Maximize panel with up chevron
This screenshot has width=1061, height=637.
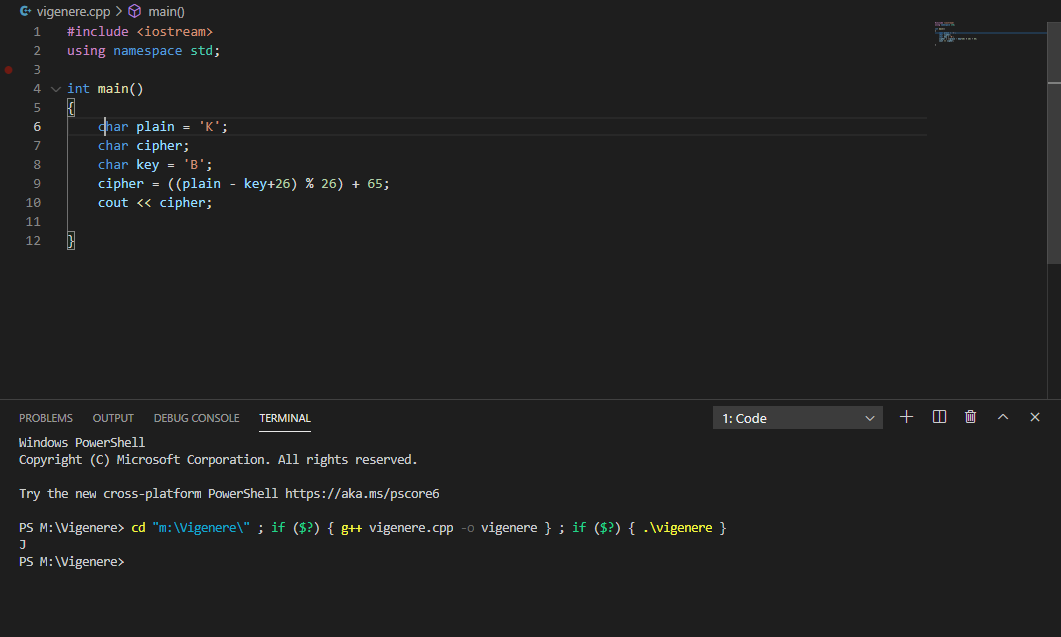click(x=1003, y=417)
